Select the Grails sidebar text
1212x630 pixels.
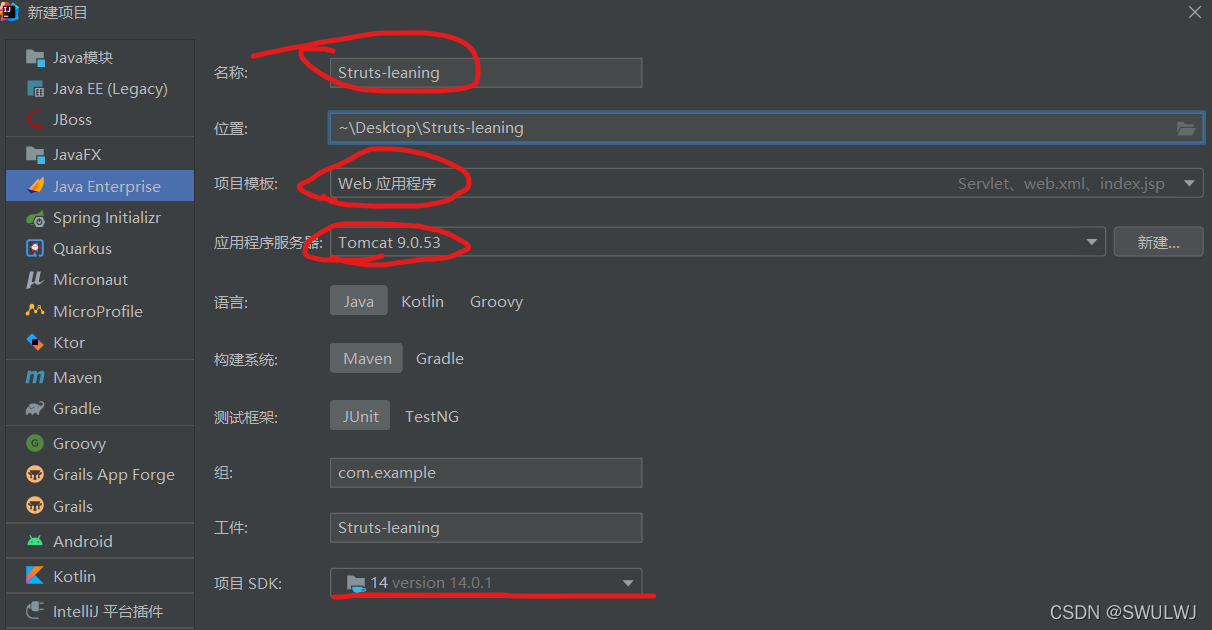[x=73, y=506]
